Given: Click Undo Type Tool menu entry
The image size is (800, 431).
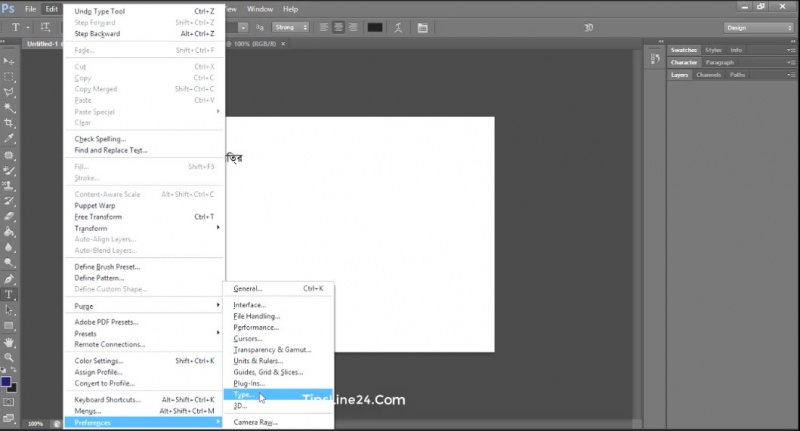Looking at the screenshot, I should (144, 11).
